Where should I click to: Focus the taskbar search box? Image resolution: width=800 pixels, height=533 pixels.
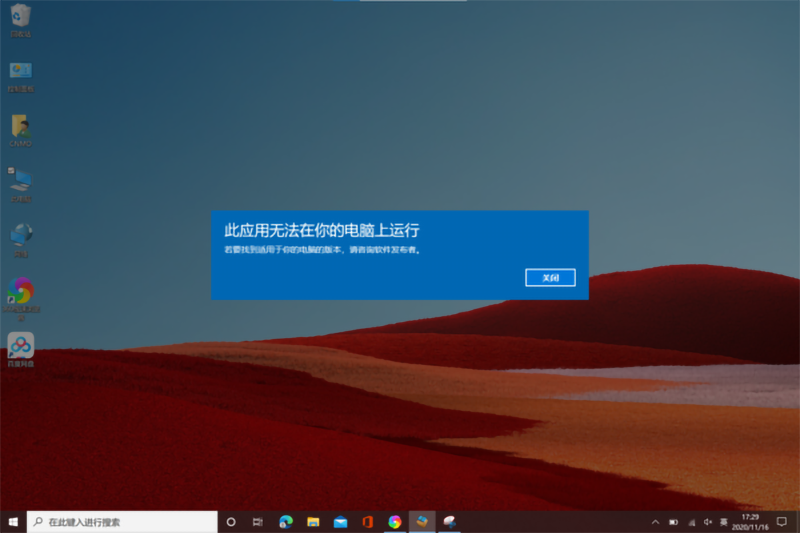pos(122,522)
